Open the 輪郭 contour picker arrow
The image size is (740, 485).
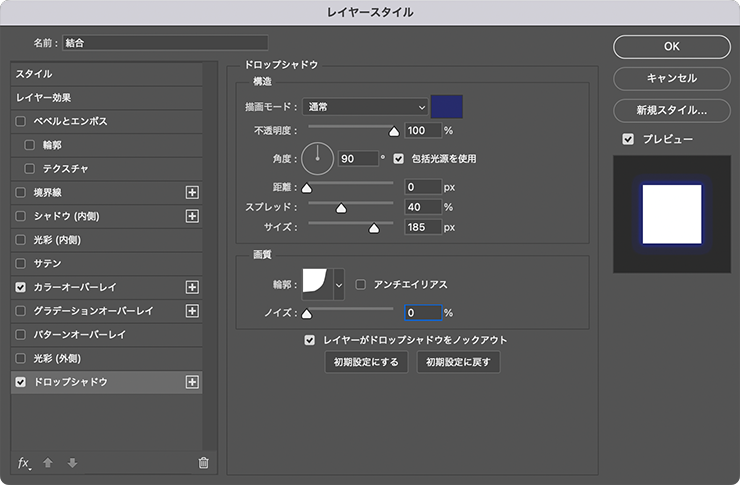pyautogui.click(x=338, y=285)
